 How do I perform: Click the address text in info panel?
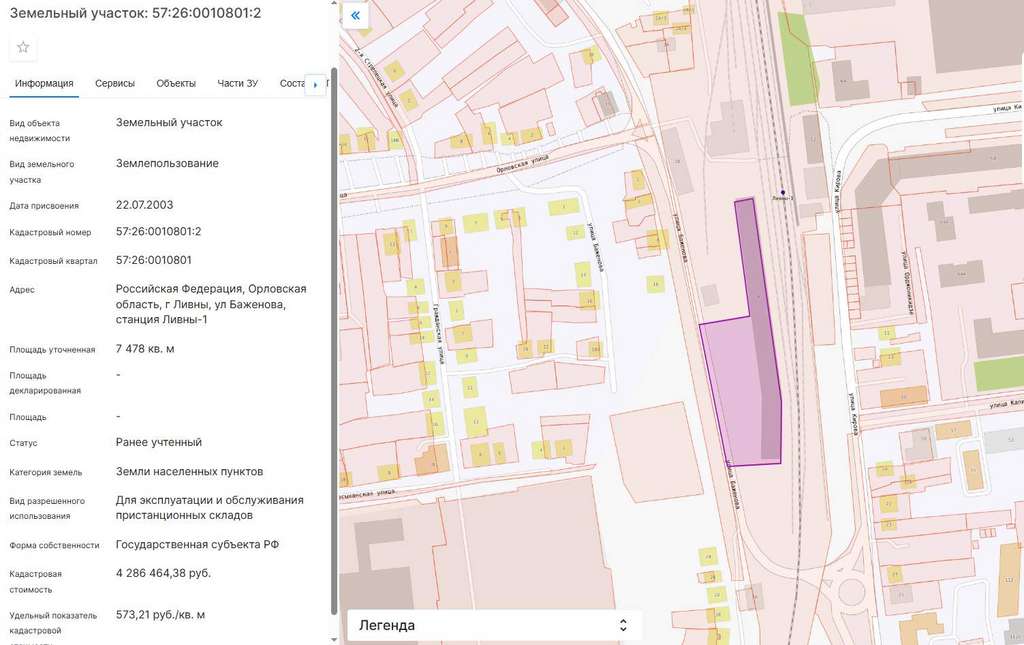pos(211,304)
